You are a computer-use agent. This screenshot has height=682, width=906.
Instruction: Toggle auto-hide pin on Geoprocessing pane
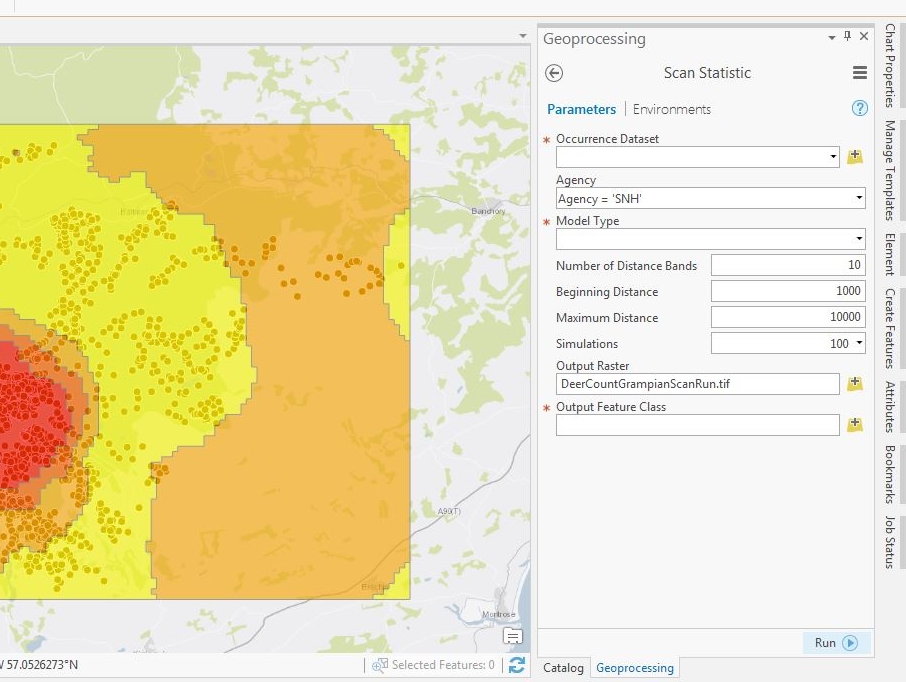847,36
